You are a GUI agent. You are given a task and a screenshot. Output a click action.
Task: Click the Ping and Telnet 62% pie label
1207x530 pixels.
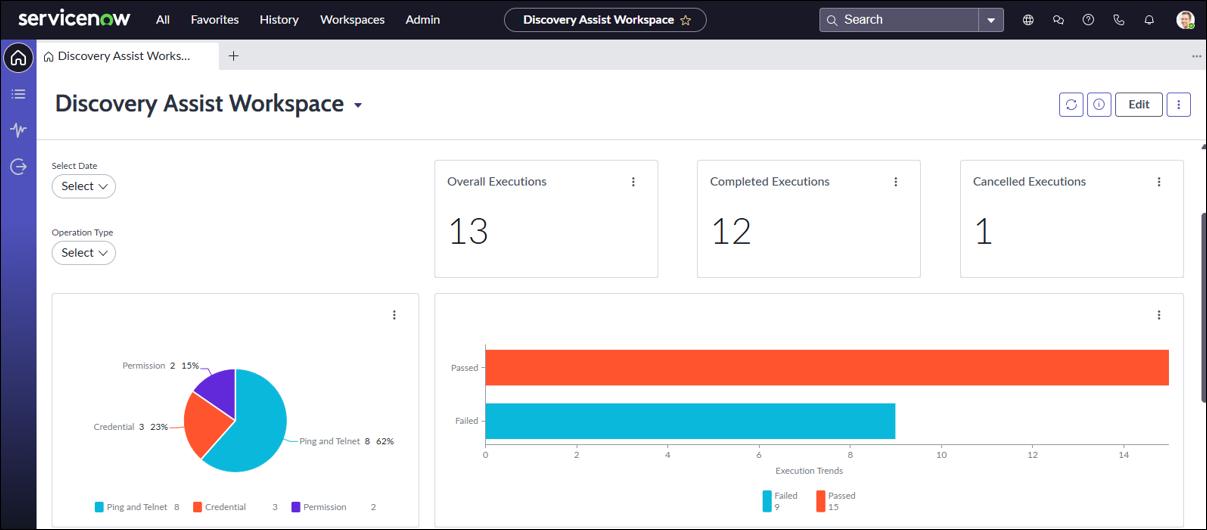click(x=346, y=441)
